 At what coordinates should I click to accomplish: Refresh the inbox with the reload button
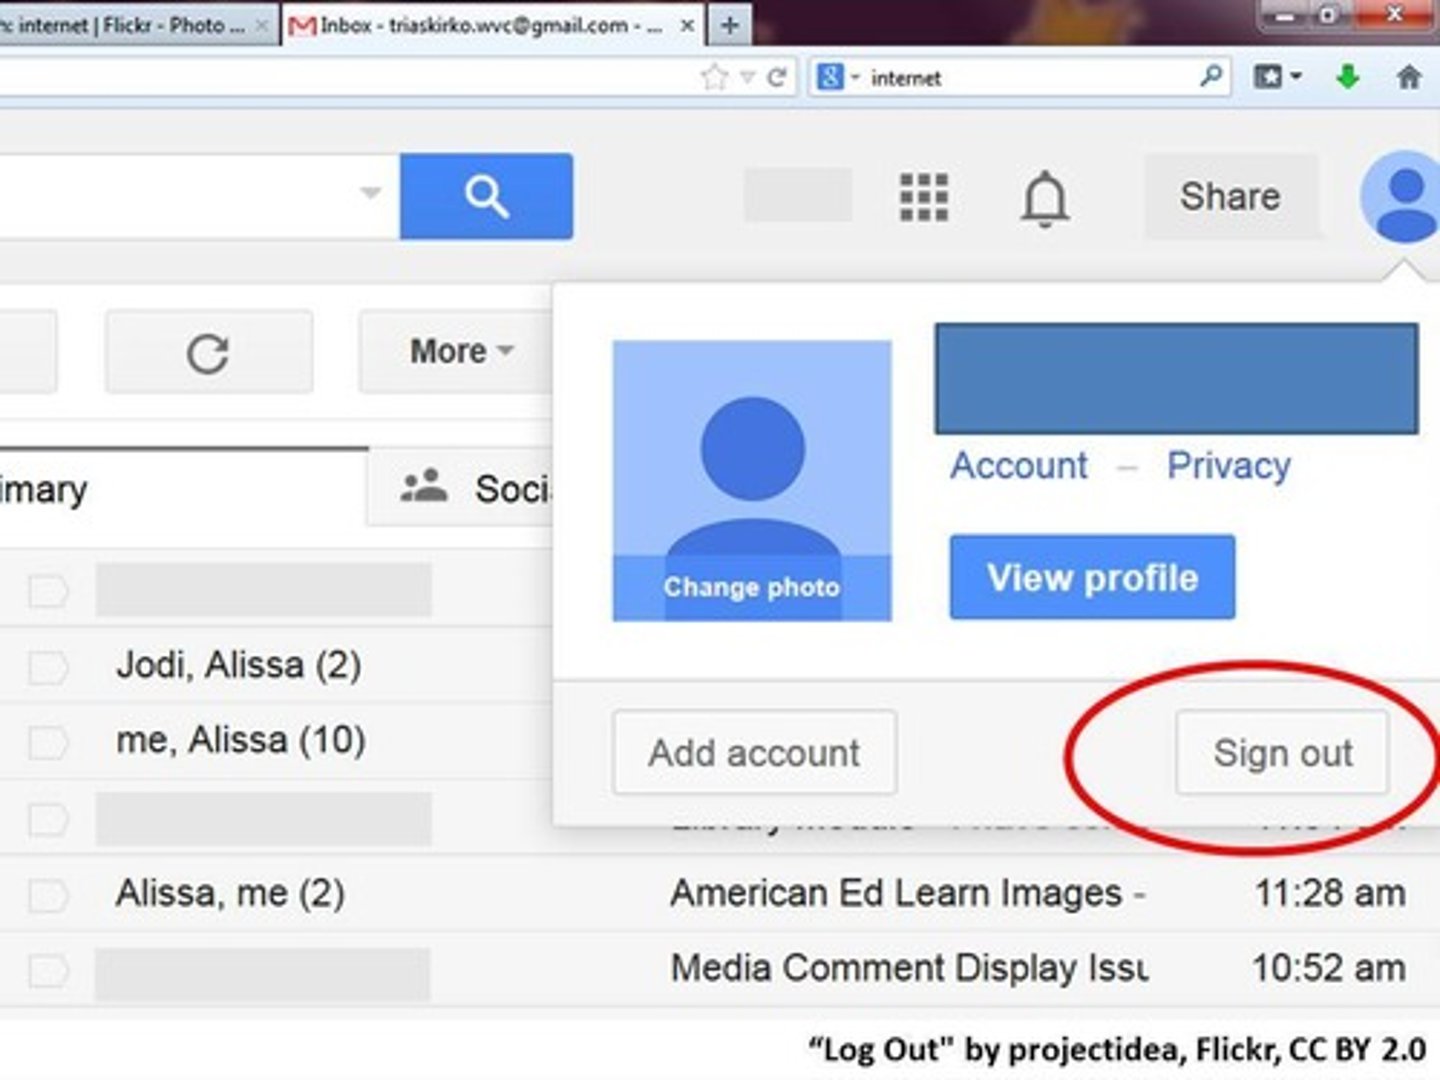[208, 352]
